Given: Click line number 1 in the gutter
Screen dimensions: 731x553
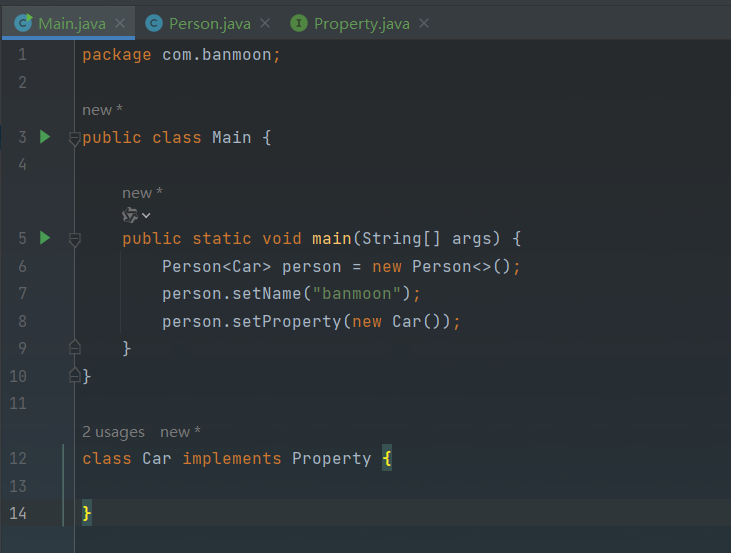Looking at the screenshot, I should click(22, 55).
